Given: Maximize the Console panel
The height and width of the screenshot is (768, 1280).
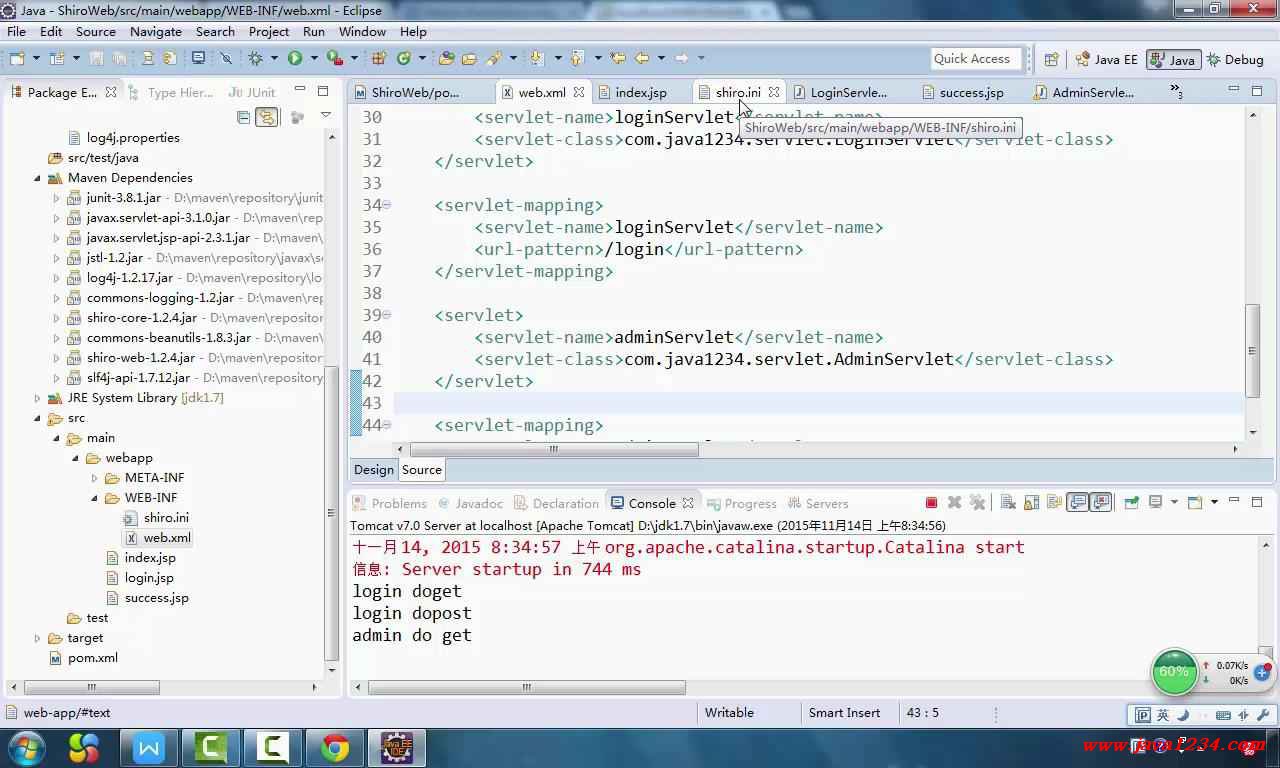Looking at the screenshot, I should (1258, 502).
